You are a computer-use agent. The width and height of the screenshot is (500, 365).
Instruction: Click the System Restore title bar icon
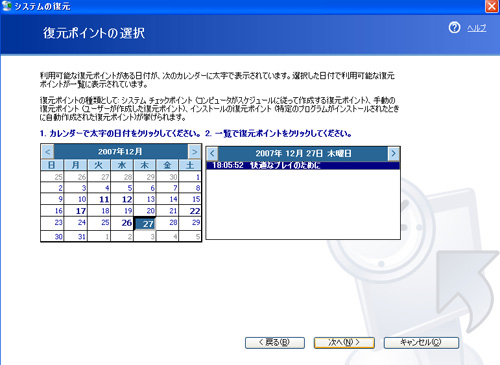pyautogui.click(x=7, y=6)
